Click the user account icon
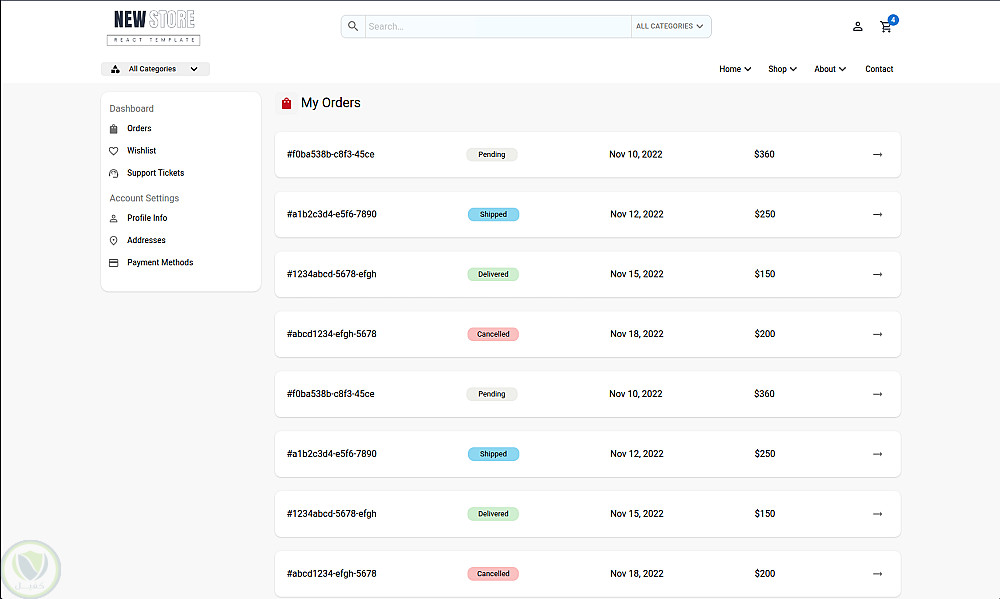Viewport: 1000px width, 599px height. 858,27
